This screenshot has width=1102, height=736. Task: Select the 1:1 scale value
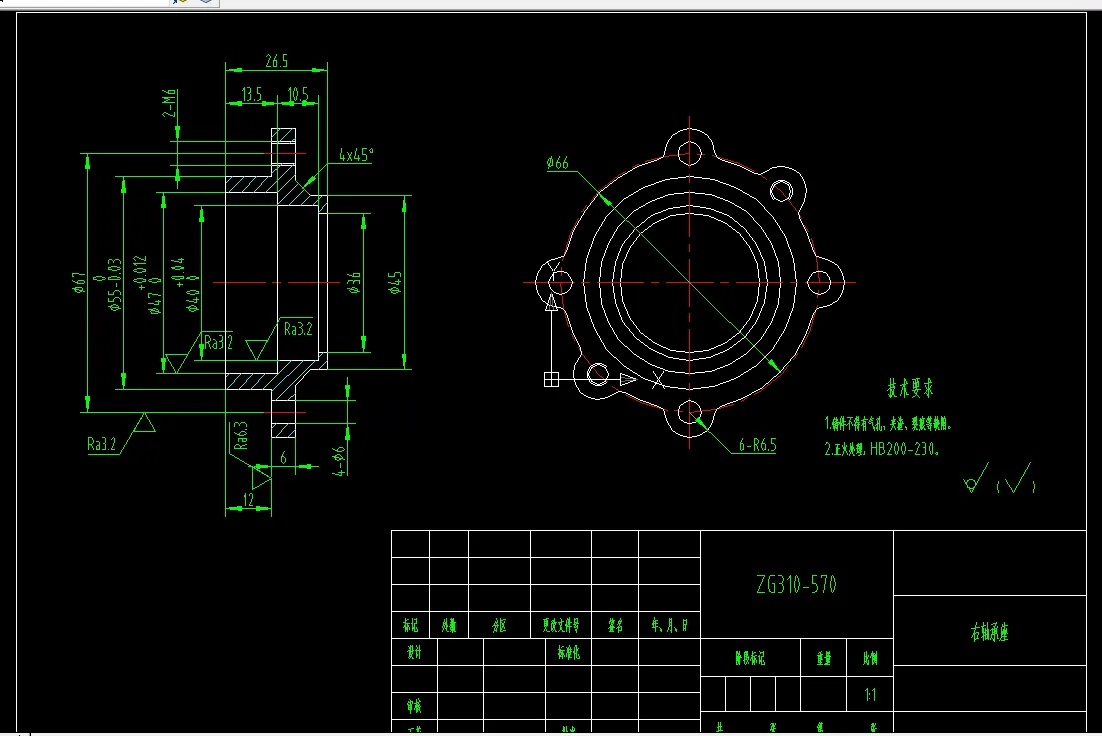[x=870, y=695]
